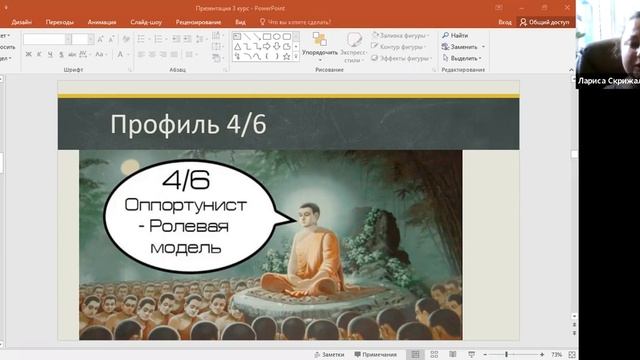This screenshot has height=360, width=640.
Task: Click the Найти button
Action: click(x=455, y=36)
